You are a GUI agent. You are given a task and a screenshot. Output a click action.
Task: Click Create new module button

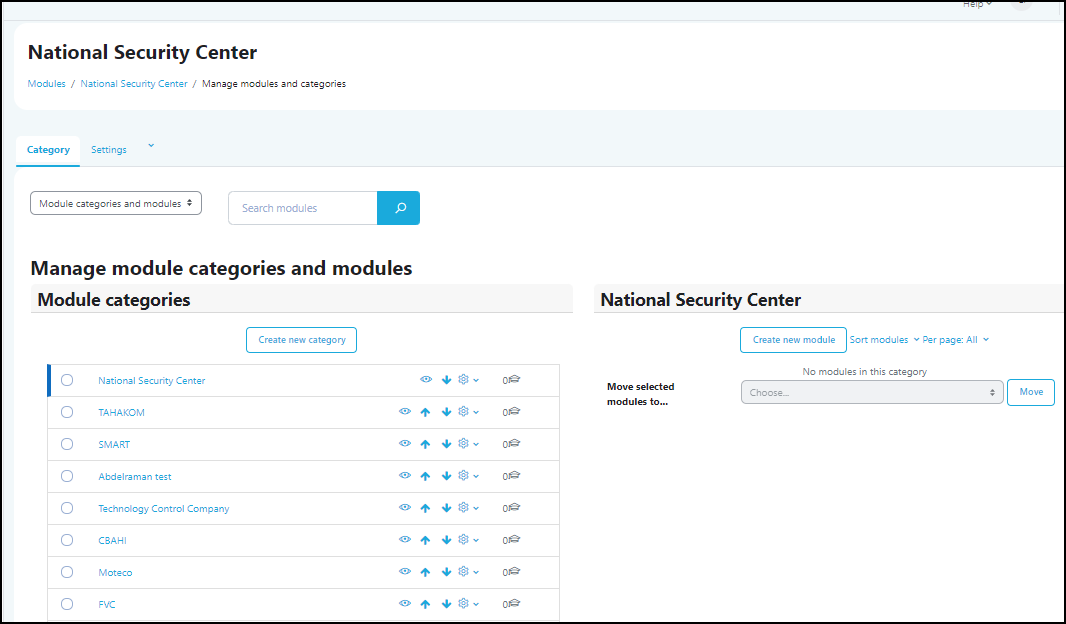click(793, 340)
